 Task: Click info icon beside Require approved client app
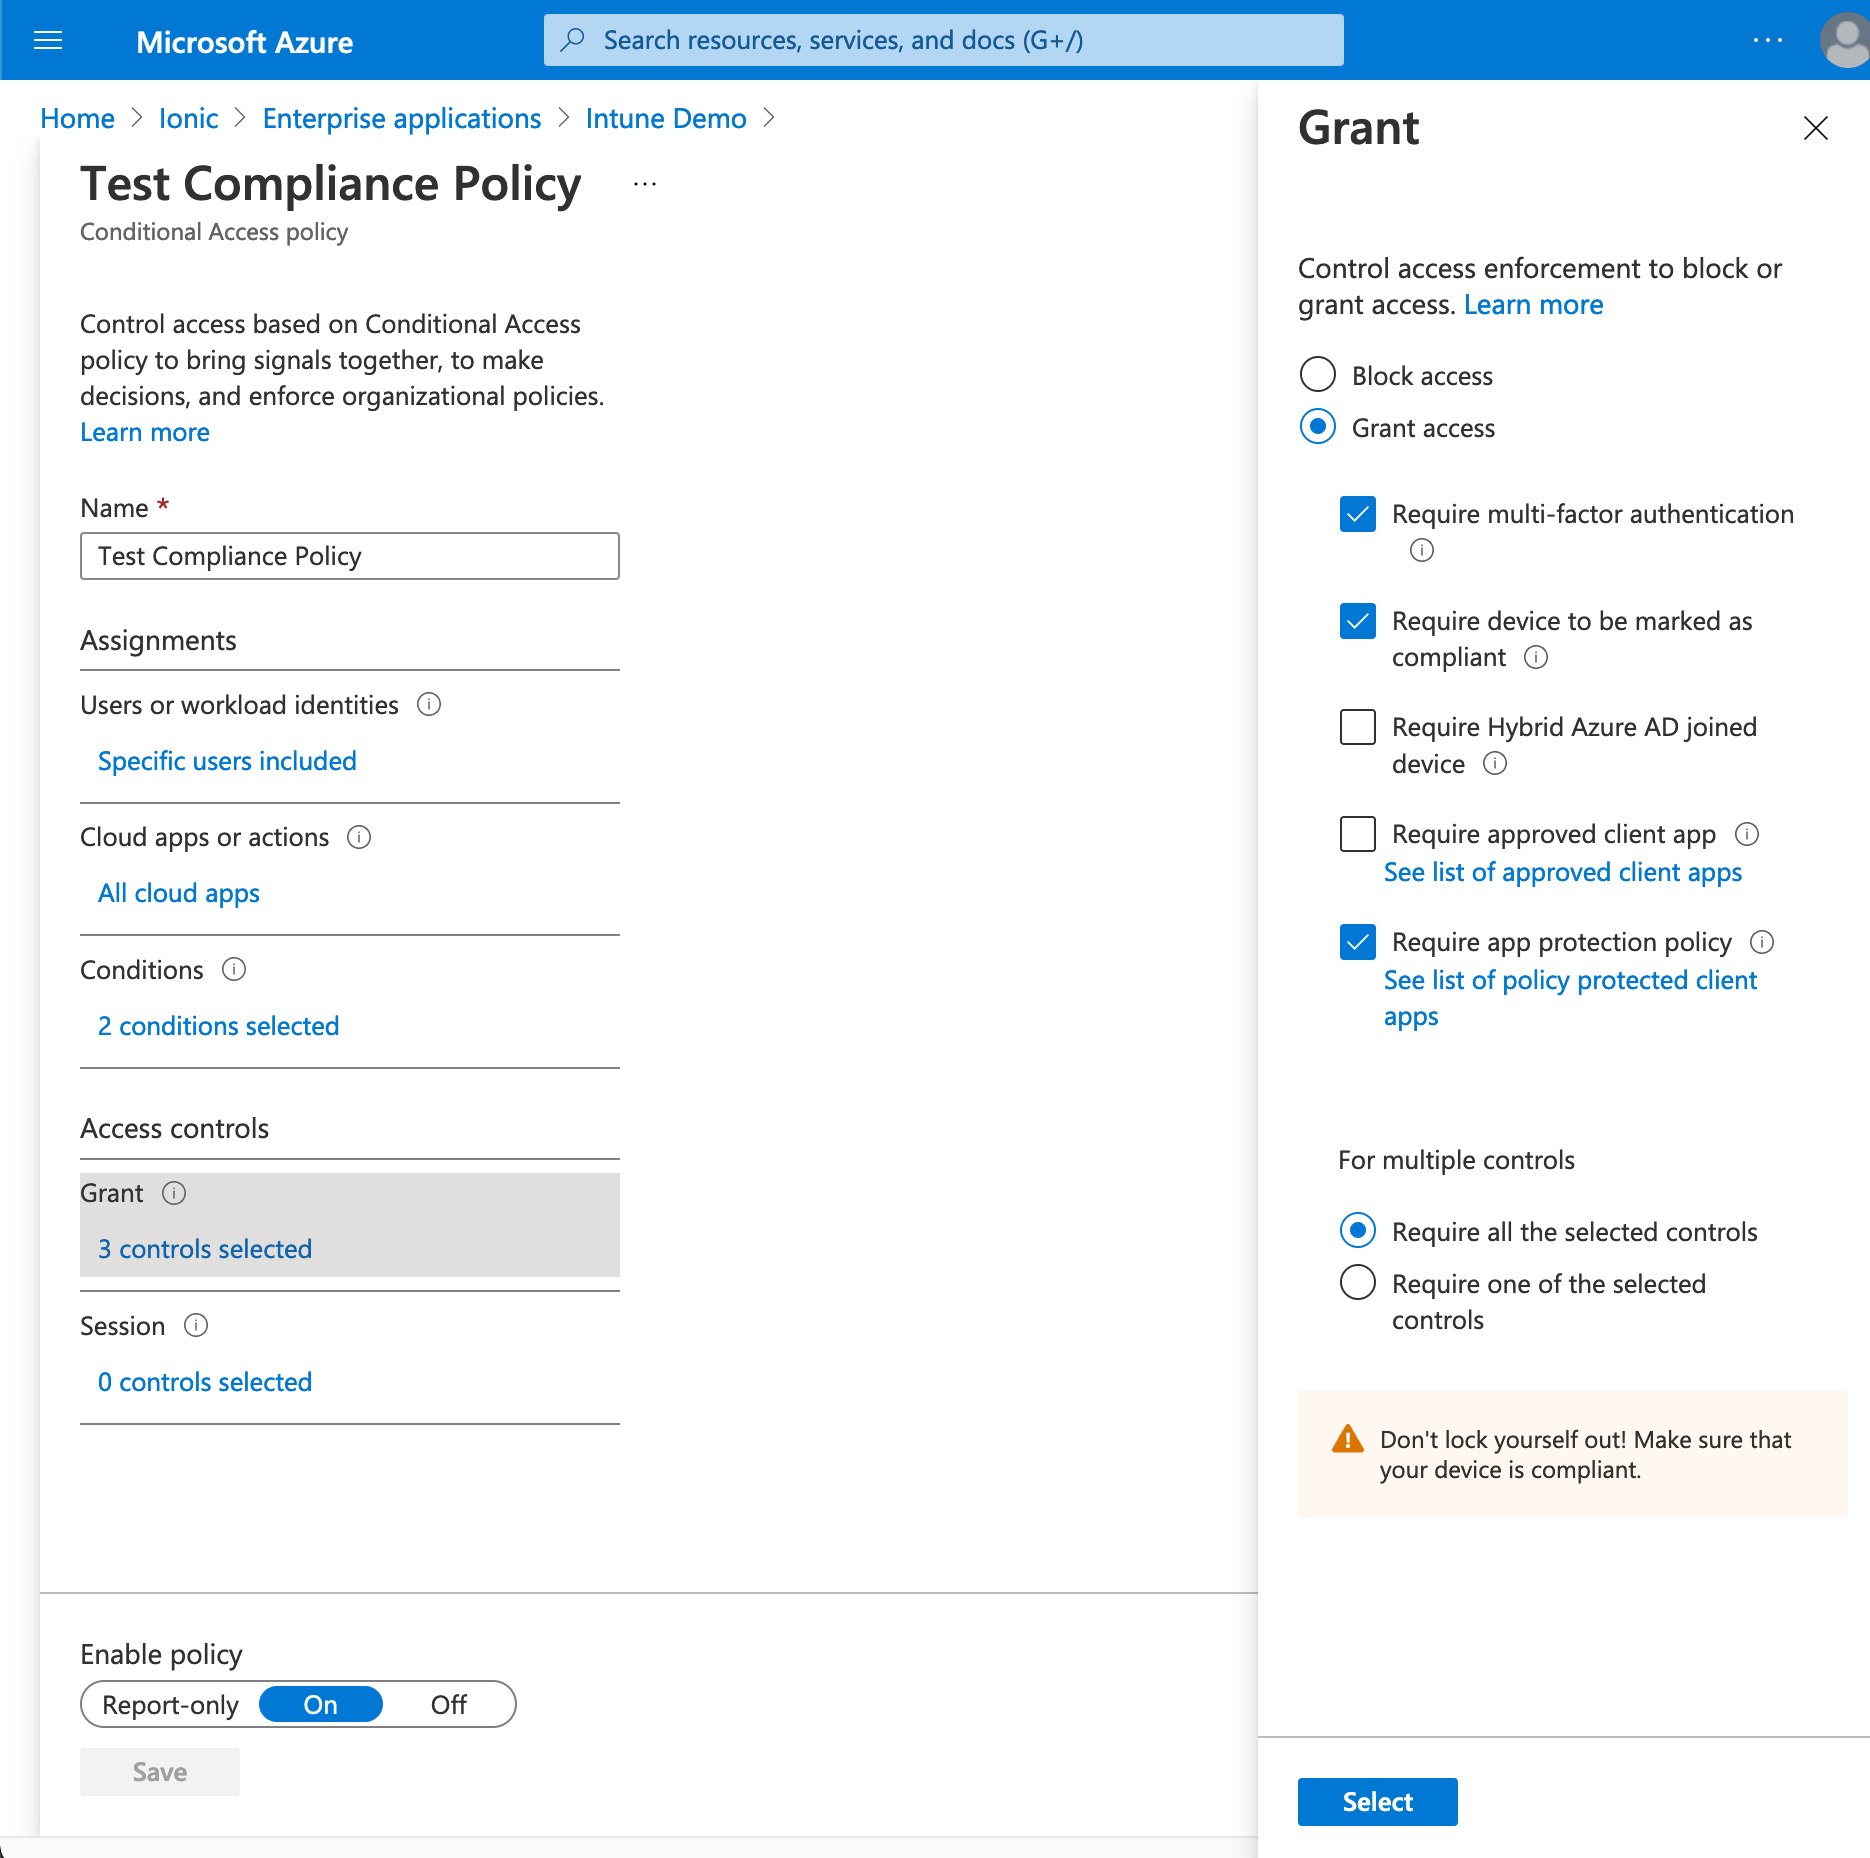pos(1748,834)
